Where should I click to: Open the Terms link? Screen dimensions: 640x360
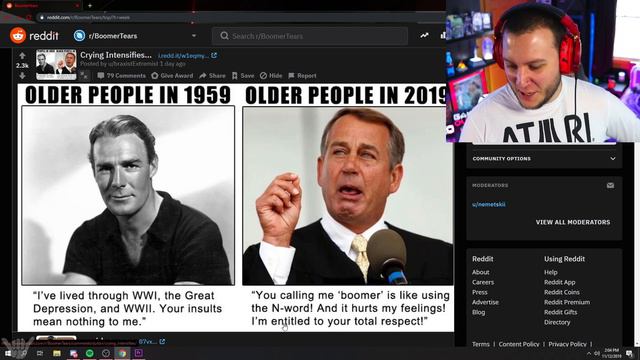(480, 344)
